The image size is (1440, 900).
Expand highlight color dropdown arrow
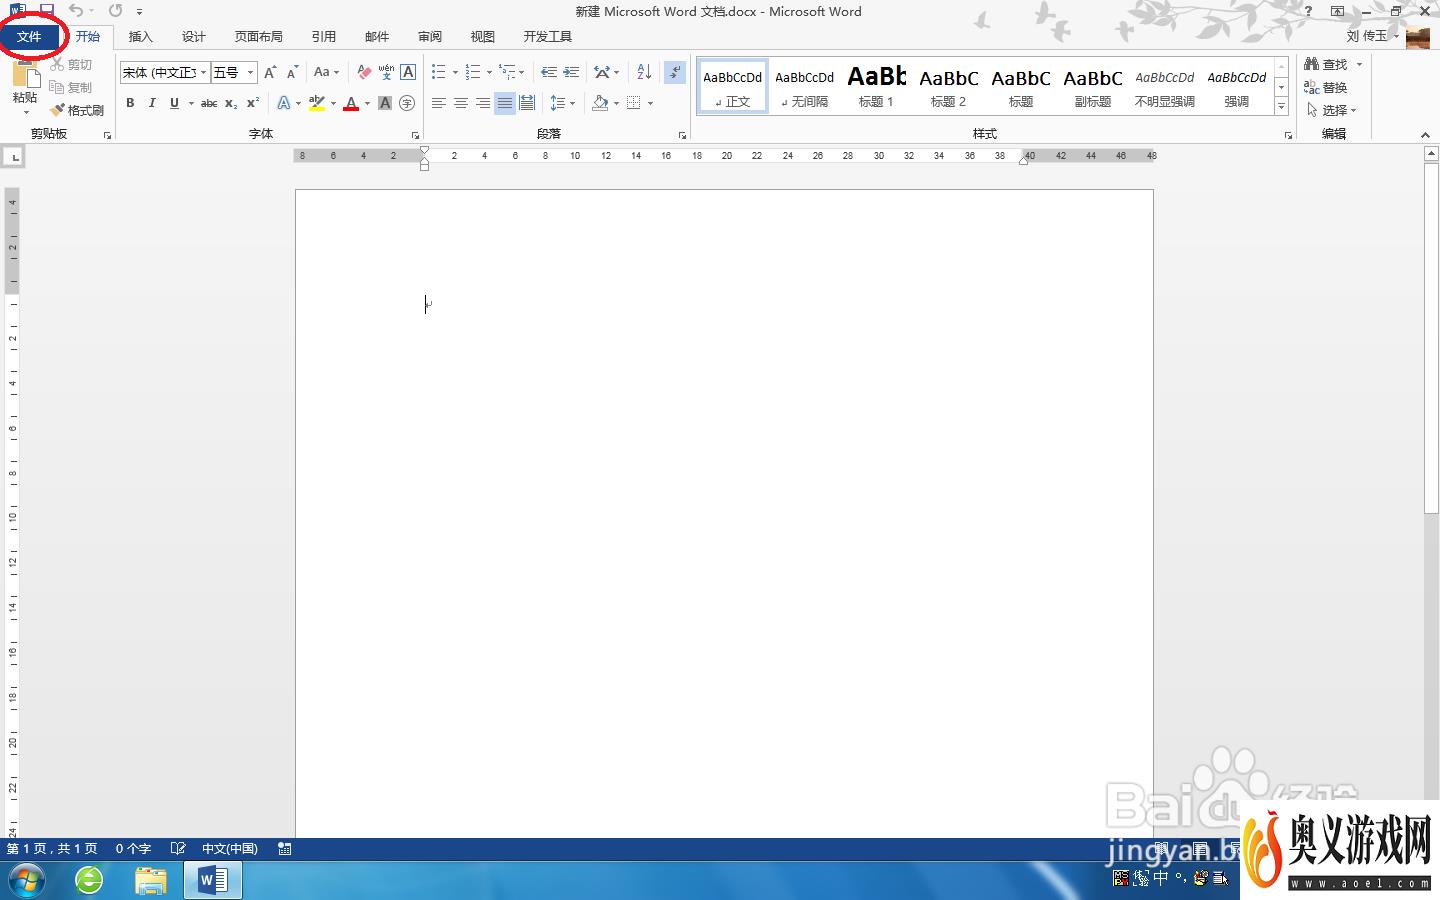point(333,103)
